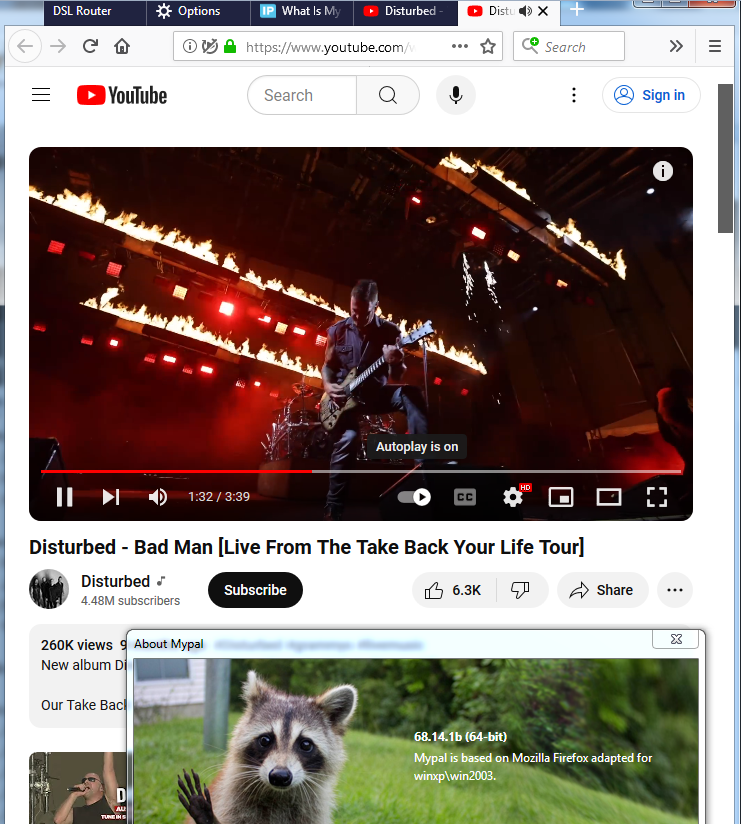Viewport: 741px width, 824px height.
Task: Open tracking protection shield icon
Action: [x=209, y=47]
